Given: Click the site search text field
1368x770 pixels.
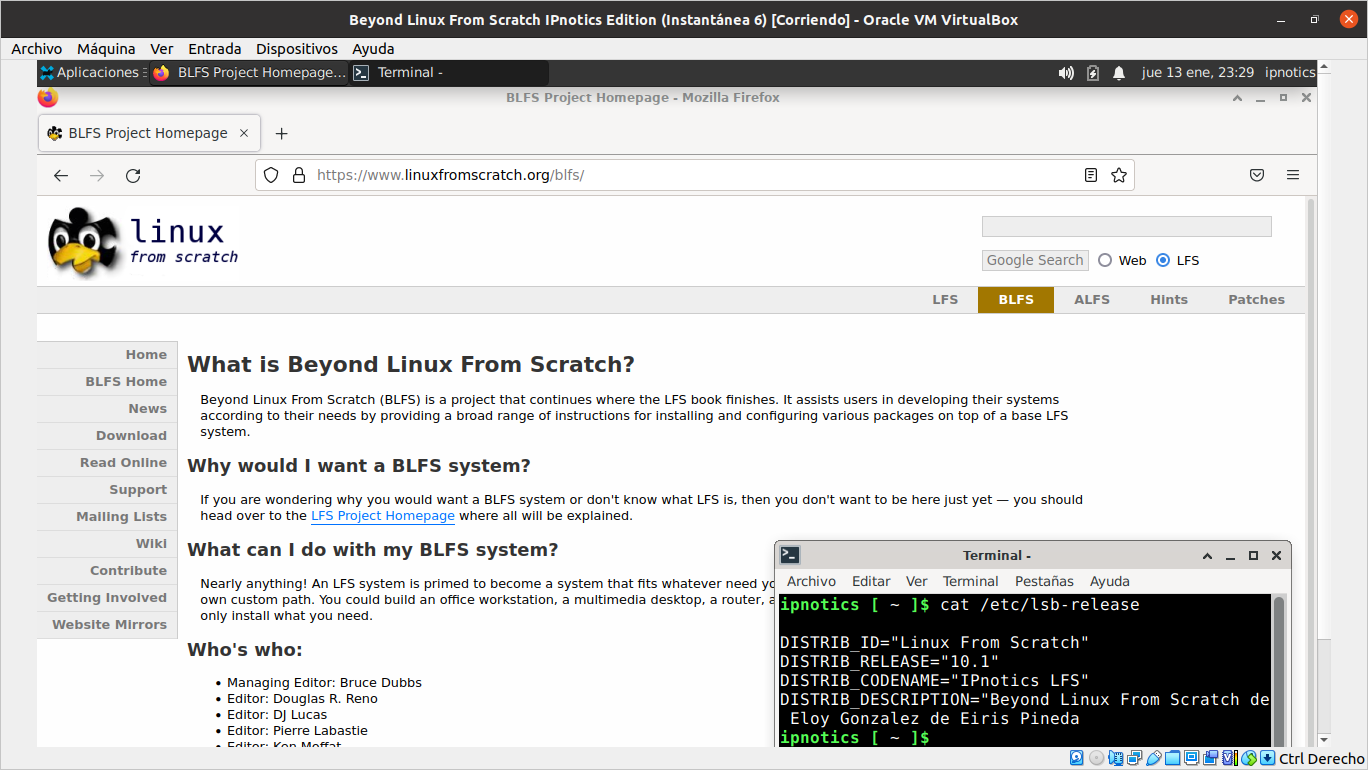Looking at the screenshot, I should [x=1126, y=227].
